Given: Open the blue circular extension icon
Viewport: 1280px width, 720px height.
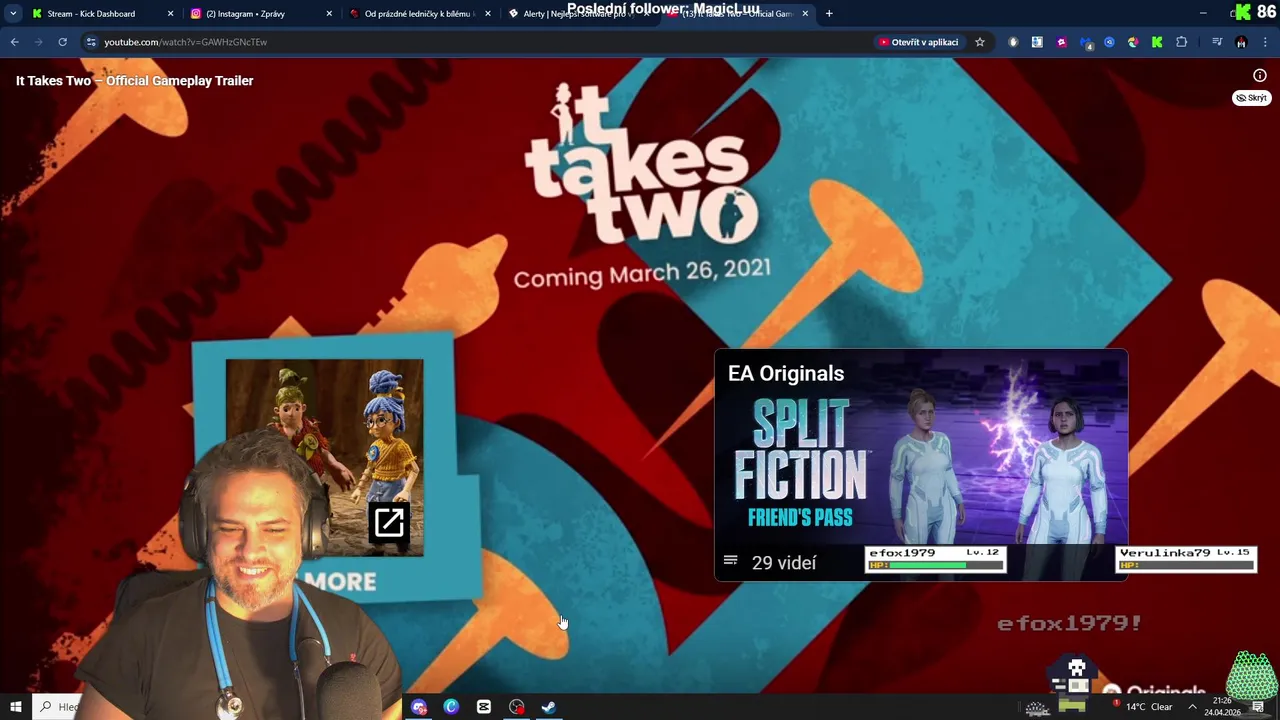Looking at the screenshot, I should [1109, 42].
